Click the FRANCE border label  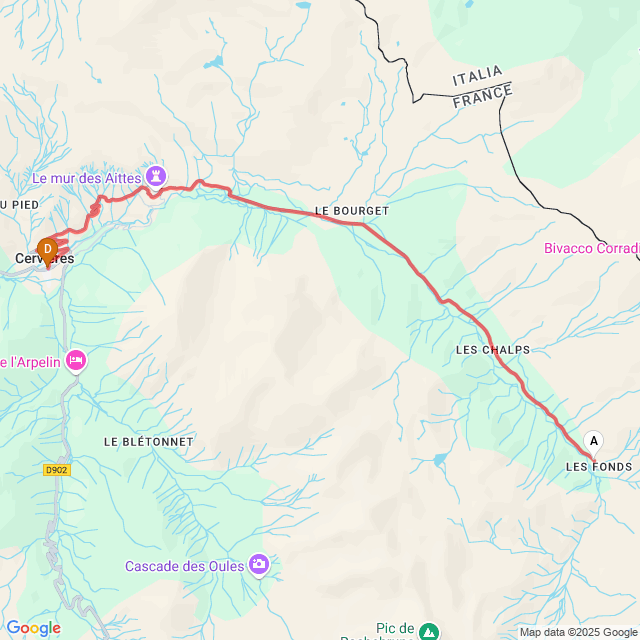482,96
